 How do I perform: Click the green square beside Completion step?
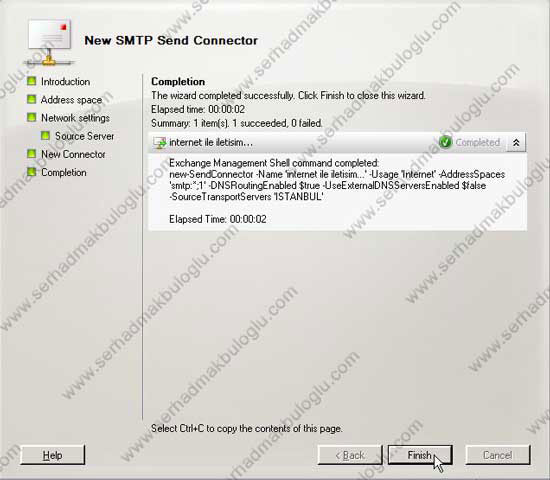32,172
